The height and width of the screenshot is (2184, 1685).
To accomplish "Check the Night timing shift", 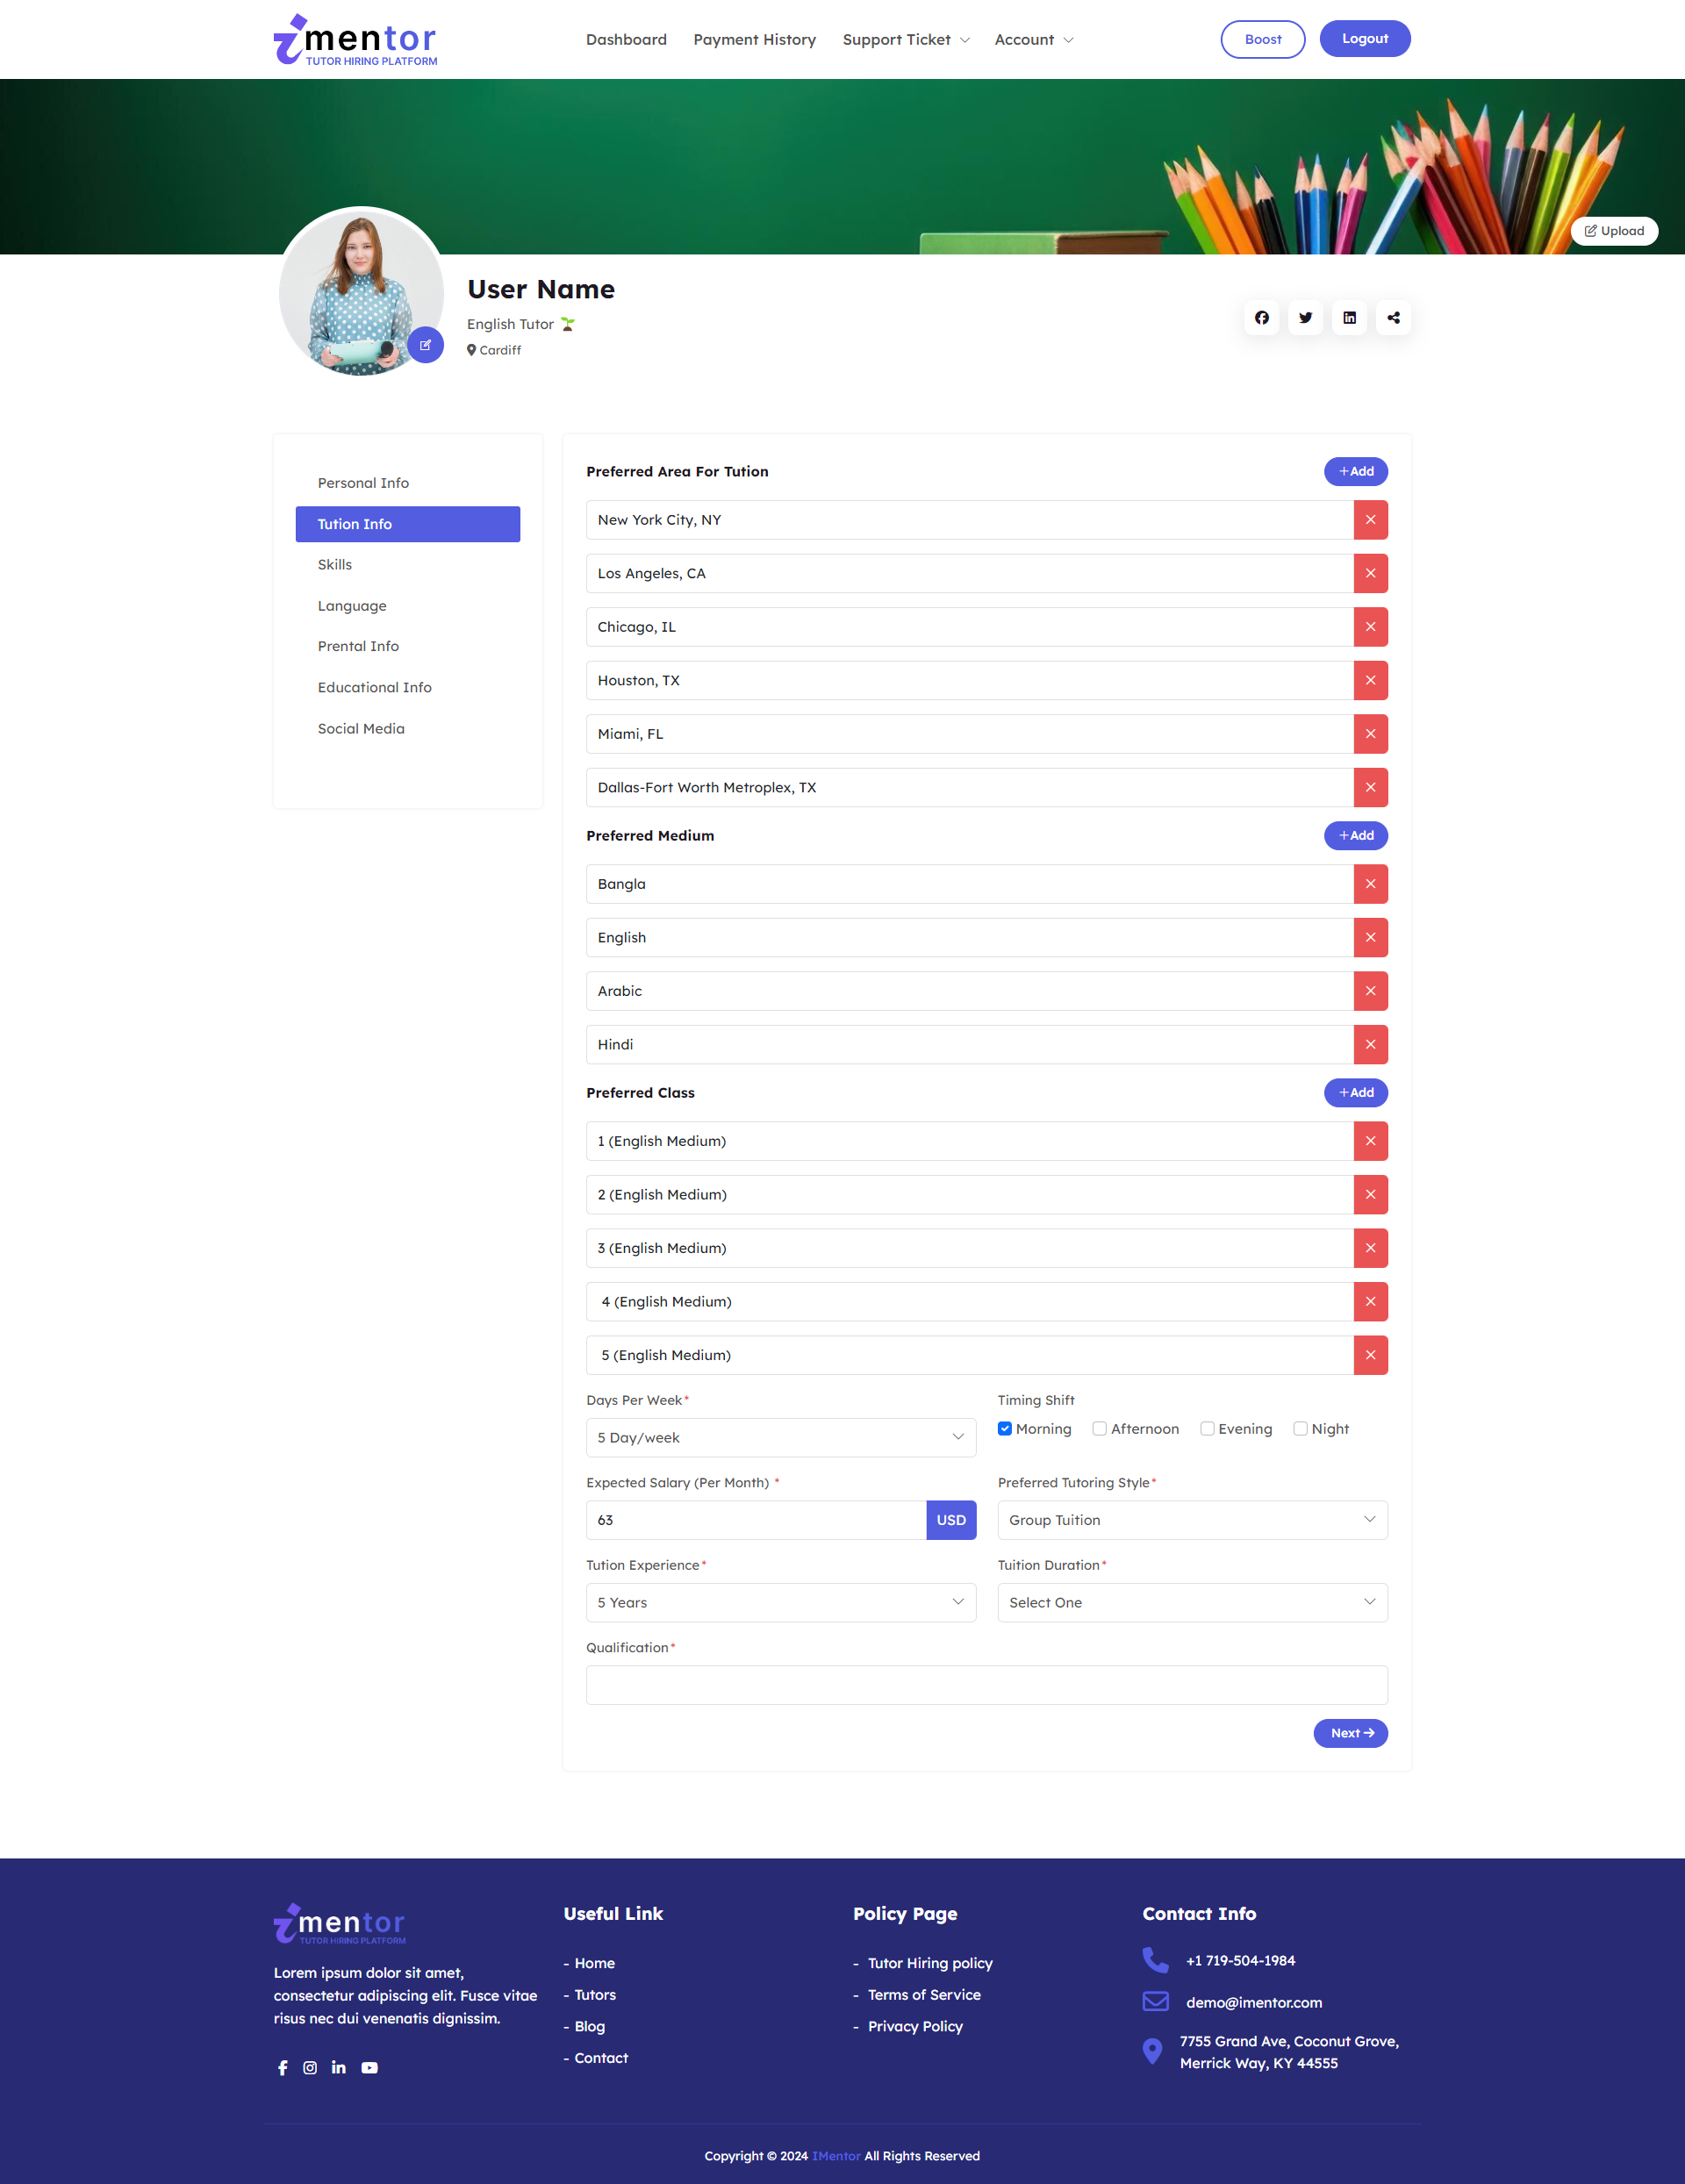I will (x=1300, y=1428).
